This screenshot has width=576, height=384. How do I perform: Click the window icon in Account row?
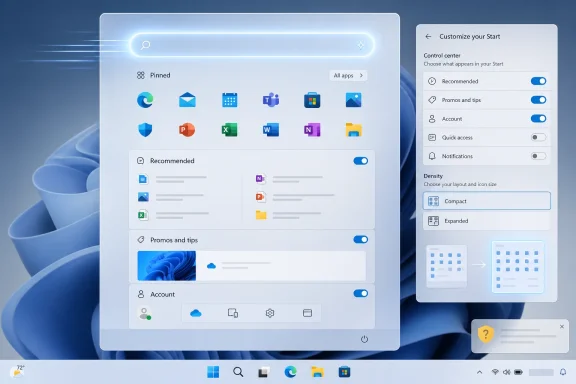tap(307, 313)
